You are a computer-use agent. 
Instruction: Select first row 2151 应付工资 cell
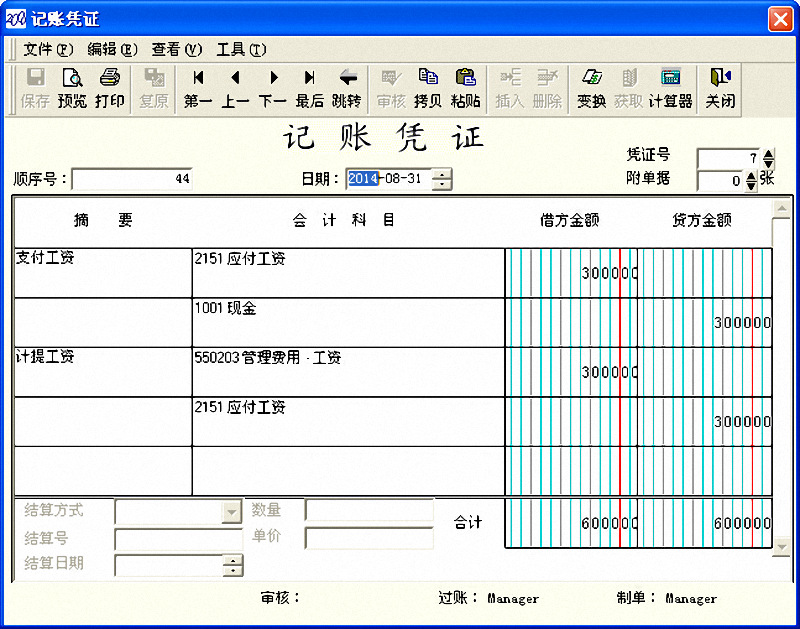348,273
